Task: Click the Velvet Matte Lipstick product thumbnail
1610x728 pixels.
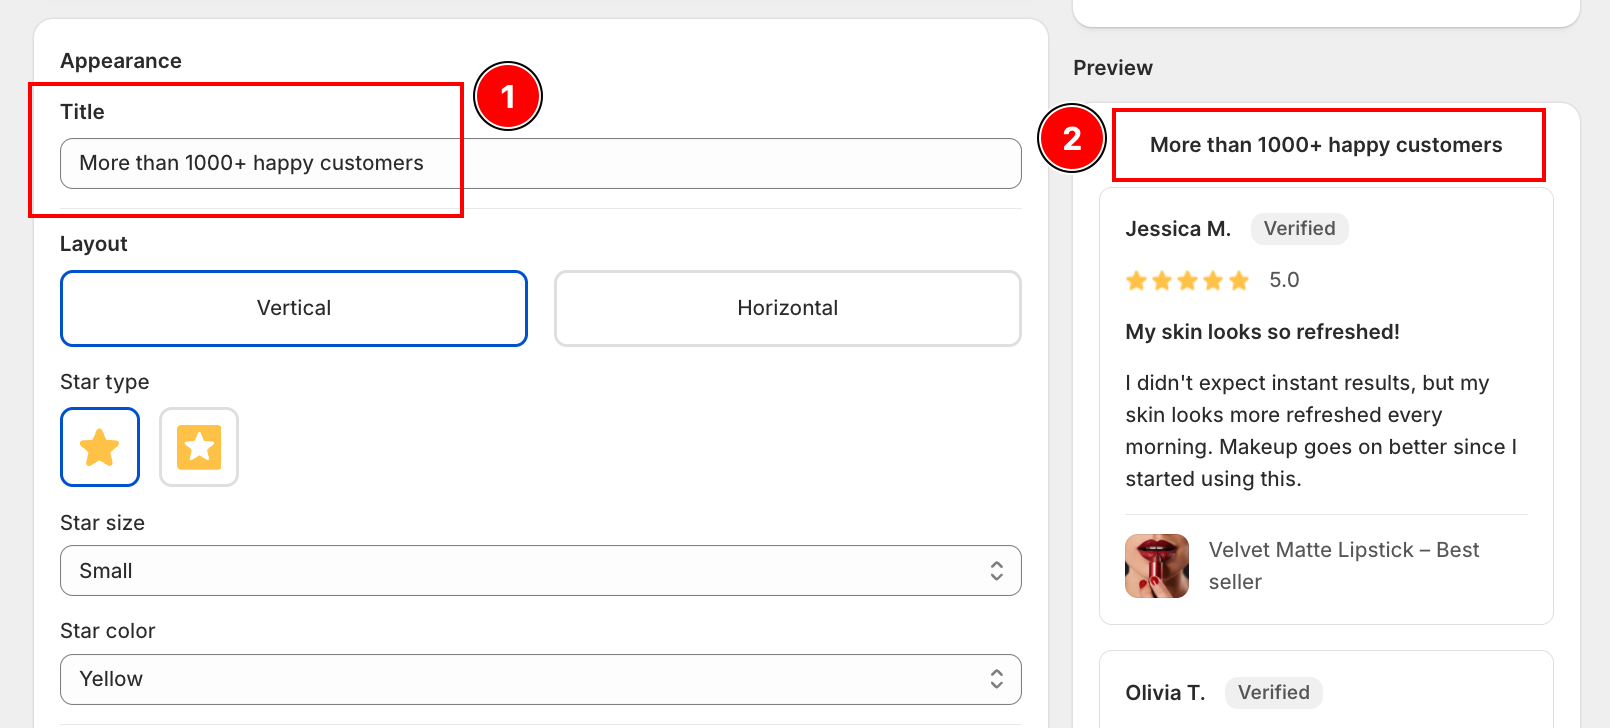Action: pos(1157,566)
